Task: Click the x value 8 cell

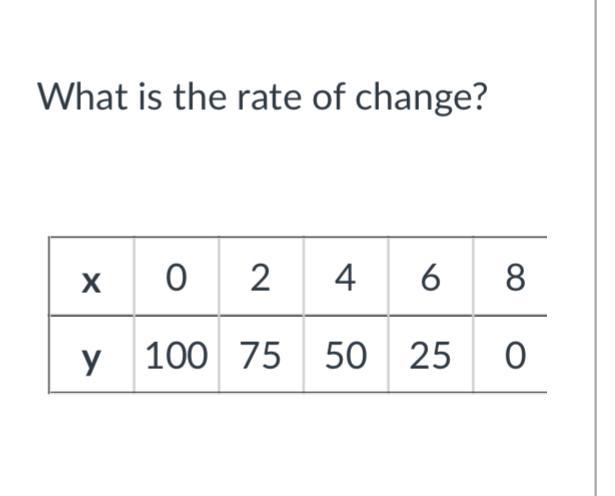Action: tap(510, 276)
